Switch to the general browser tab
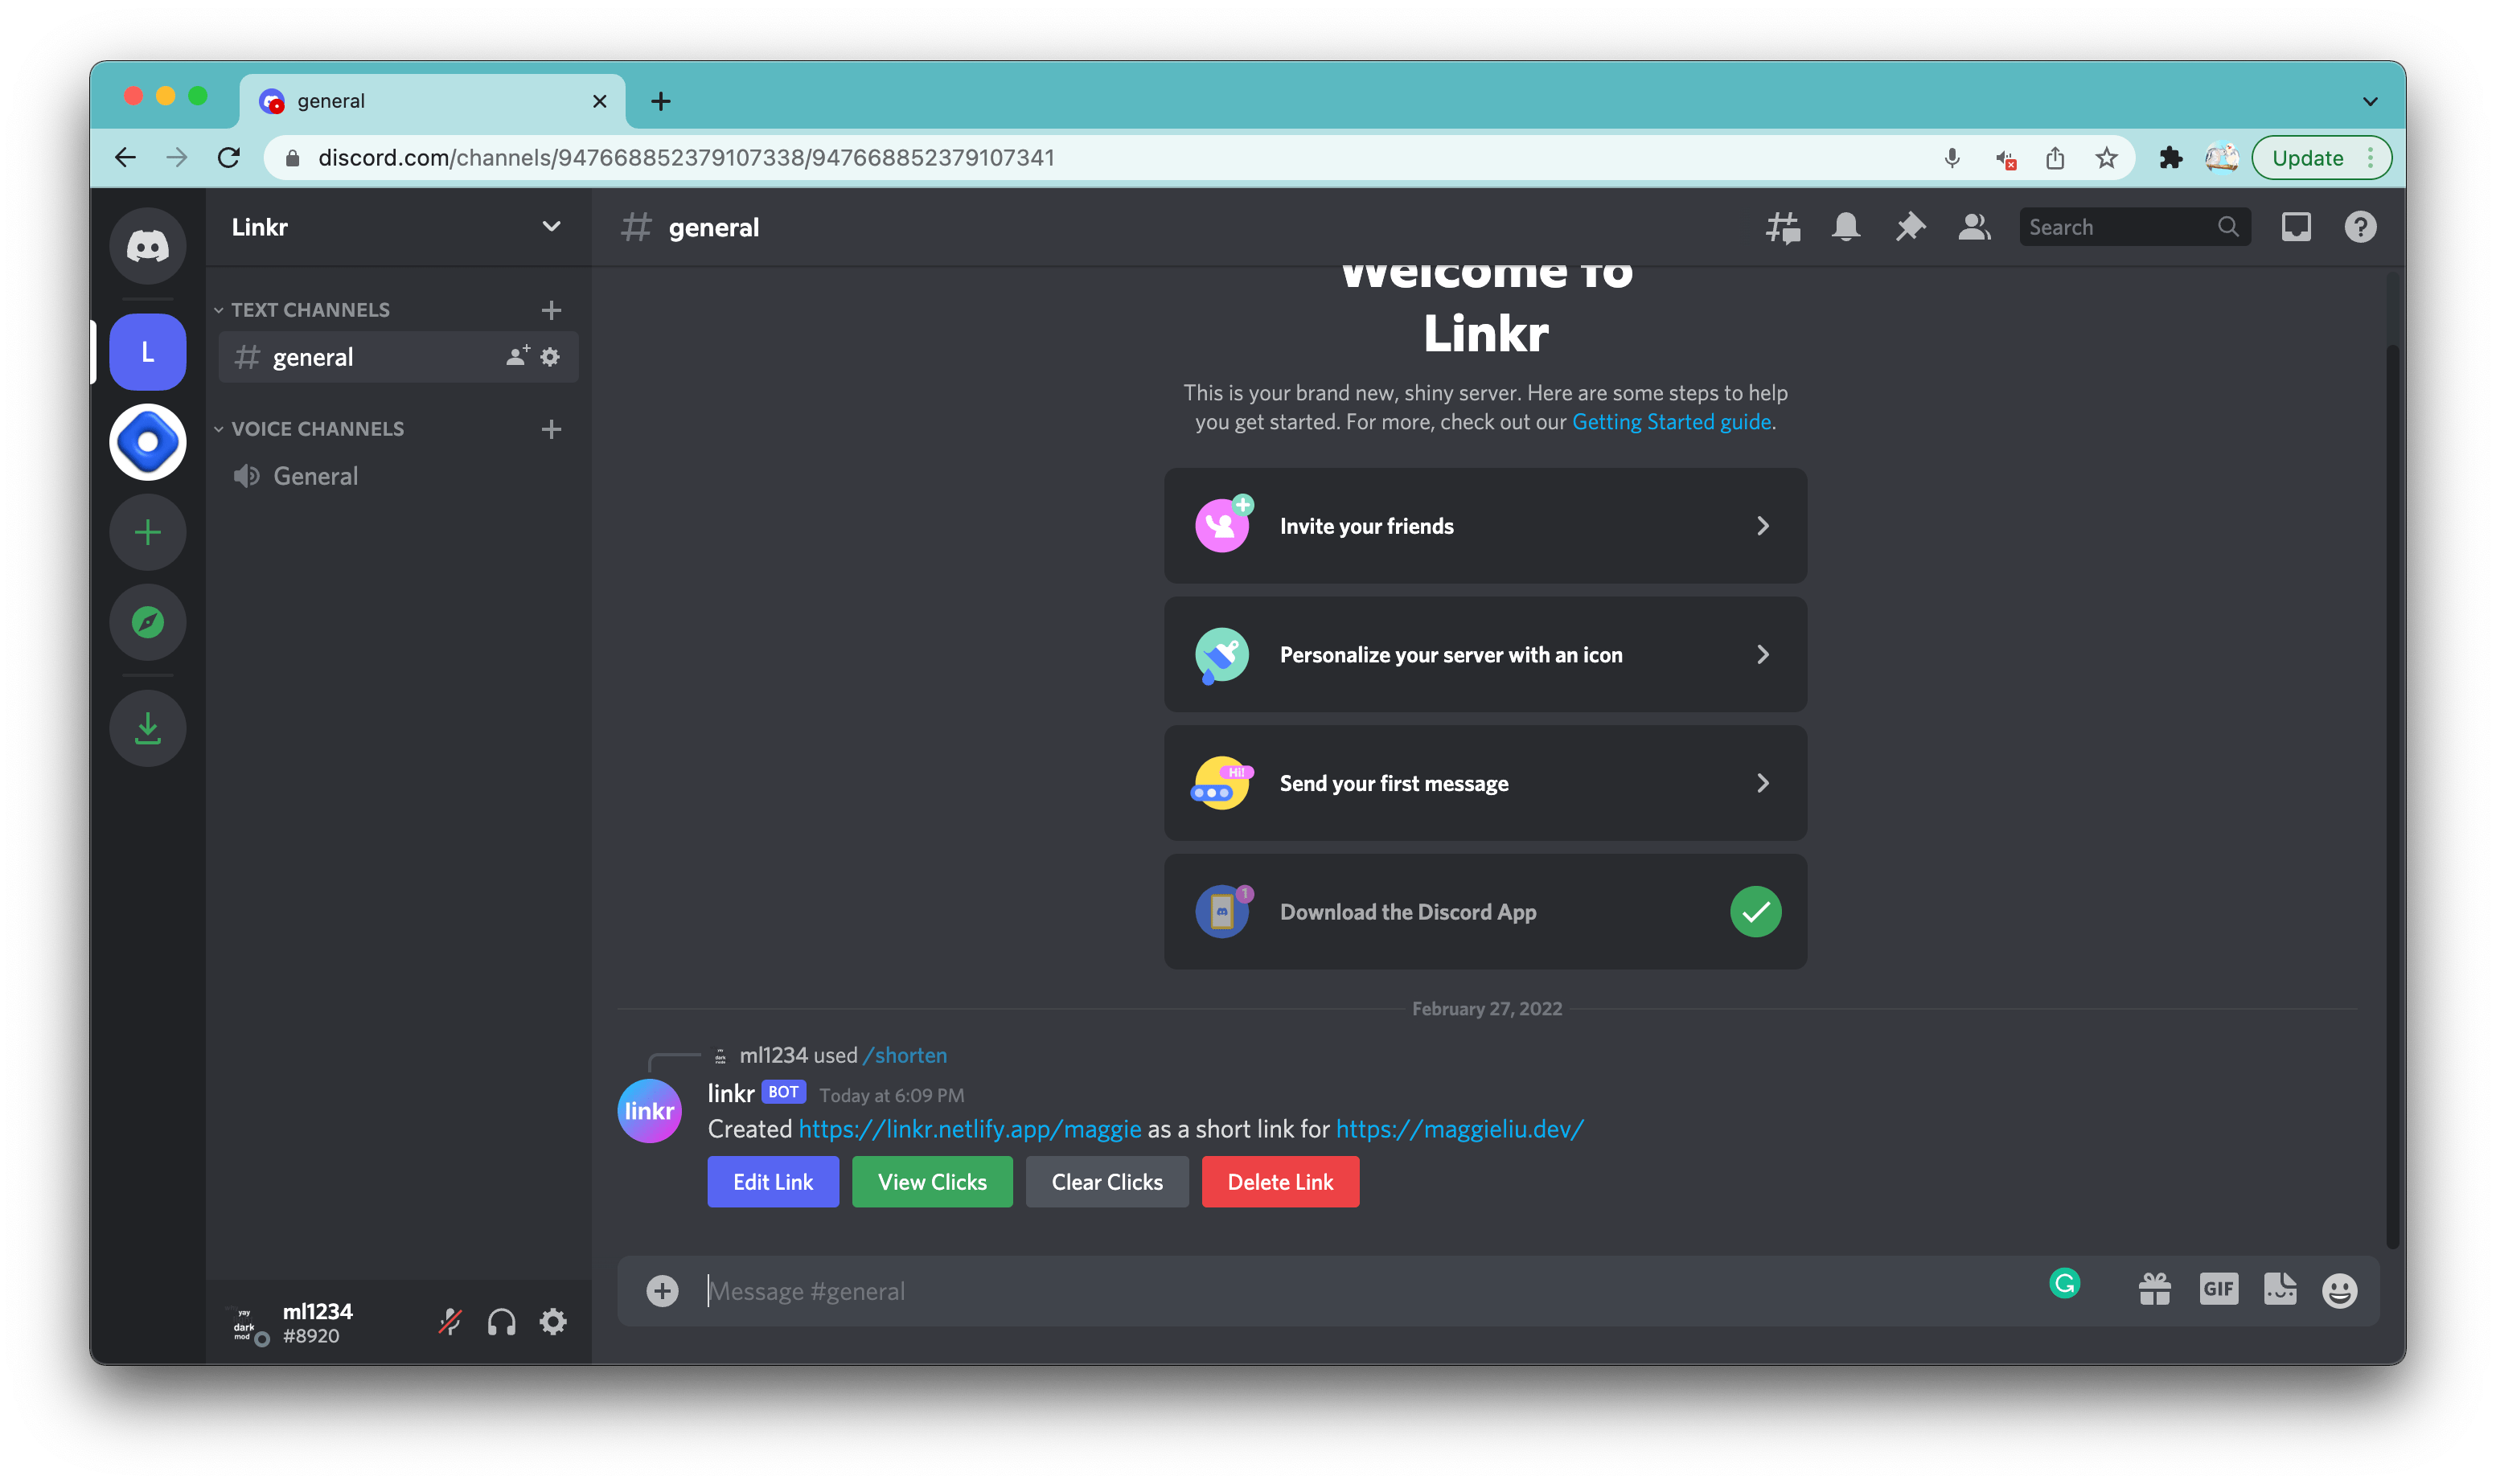The height and width of the screenshot is (1484, 2496). click(333, 100)
